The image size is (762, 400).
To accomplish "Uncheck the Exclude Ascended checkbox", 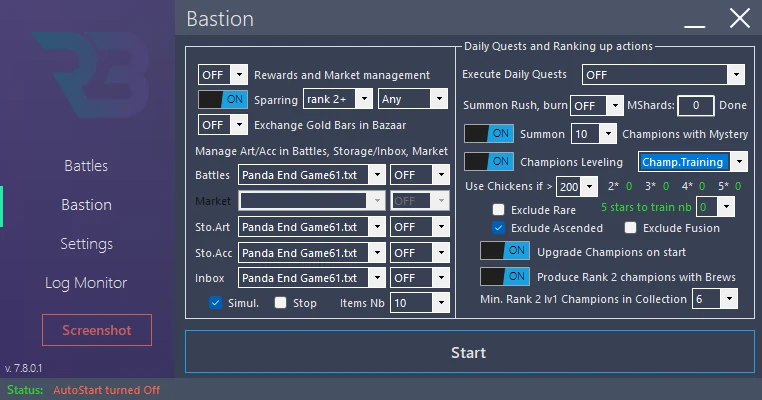I will [x=498, y=228].
